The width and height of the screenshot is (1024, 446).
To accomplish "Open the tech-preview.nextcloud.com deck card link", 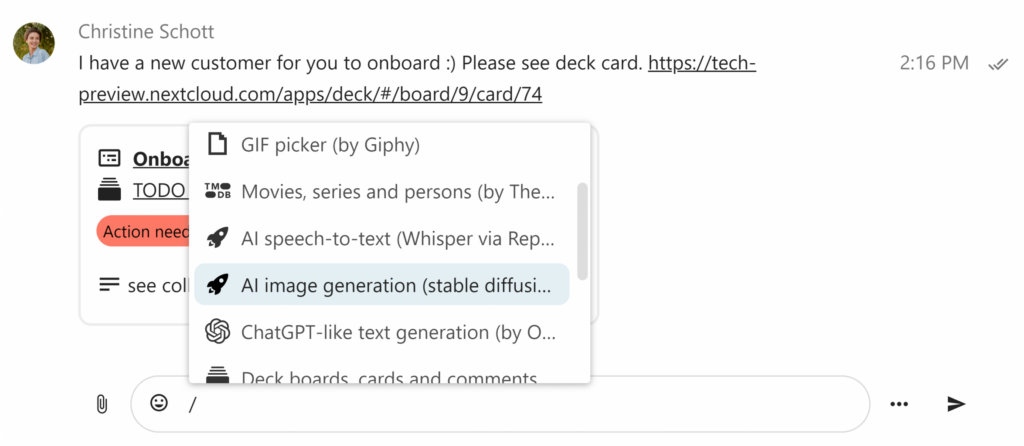I will pos(417,79).
